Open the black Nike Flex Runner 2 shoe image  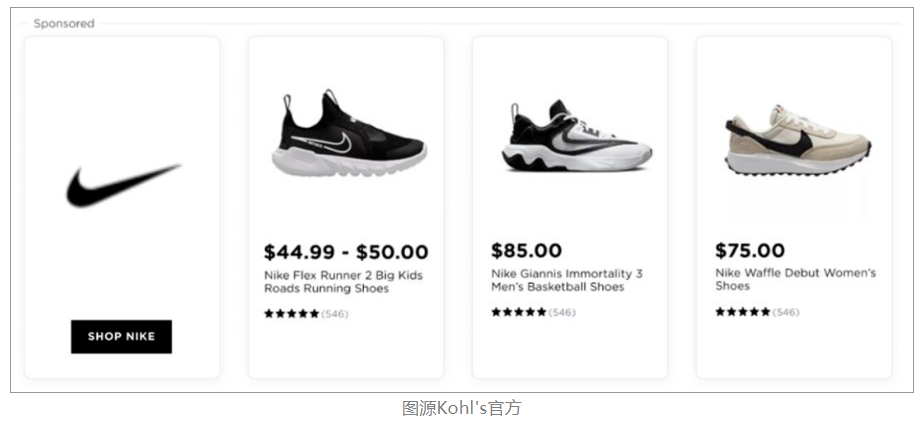[x=349, y=133]
